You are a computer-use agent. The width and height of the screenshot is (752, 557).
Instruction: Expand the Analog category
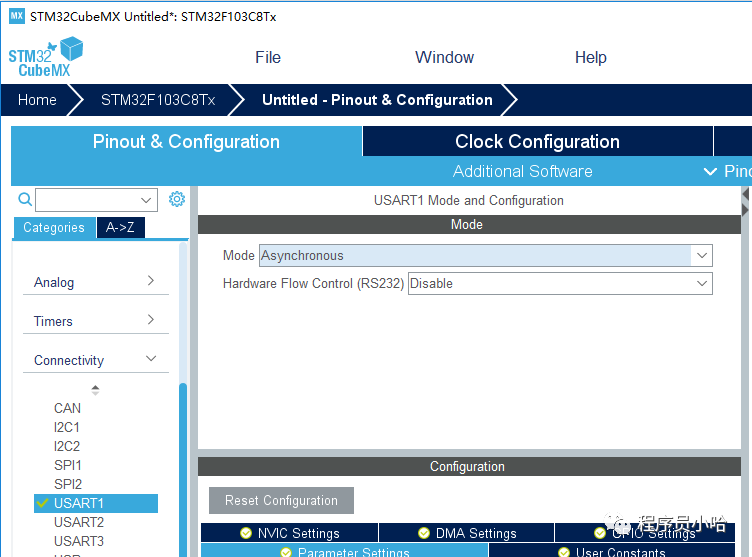click(95, 282)
